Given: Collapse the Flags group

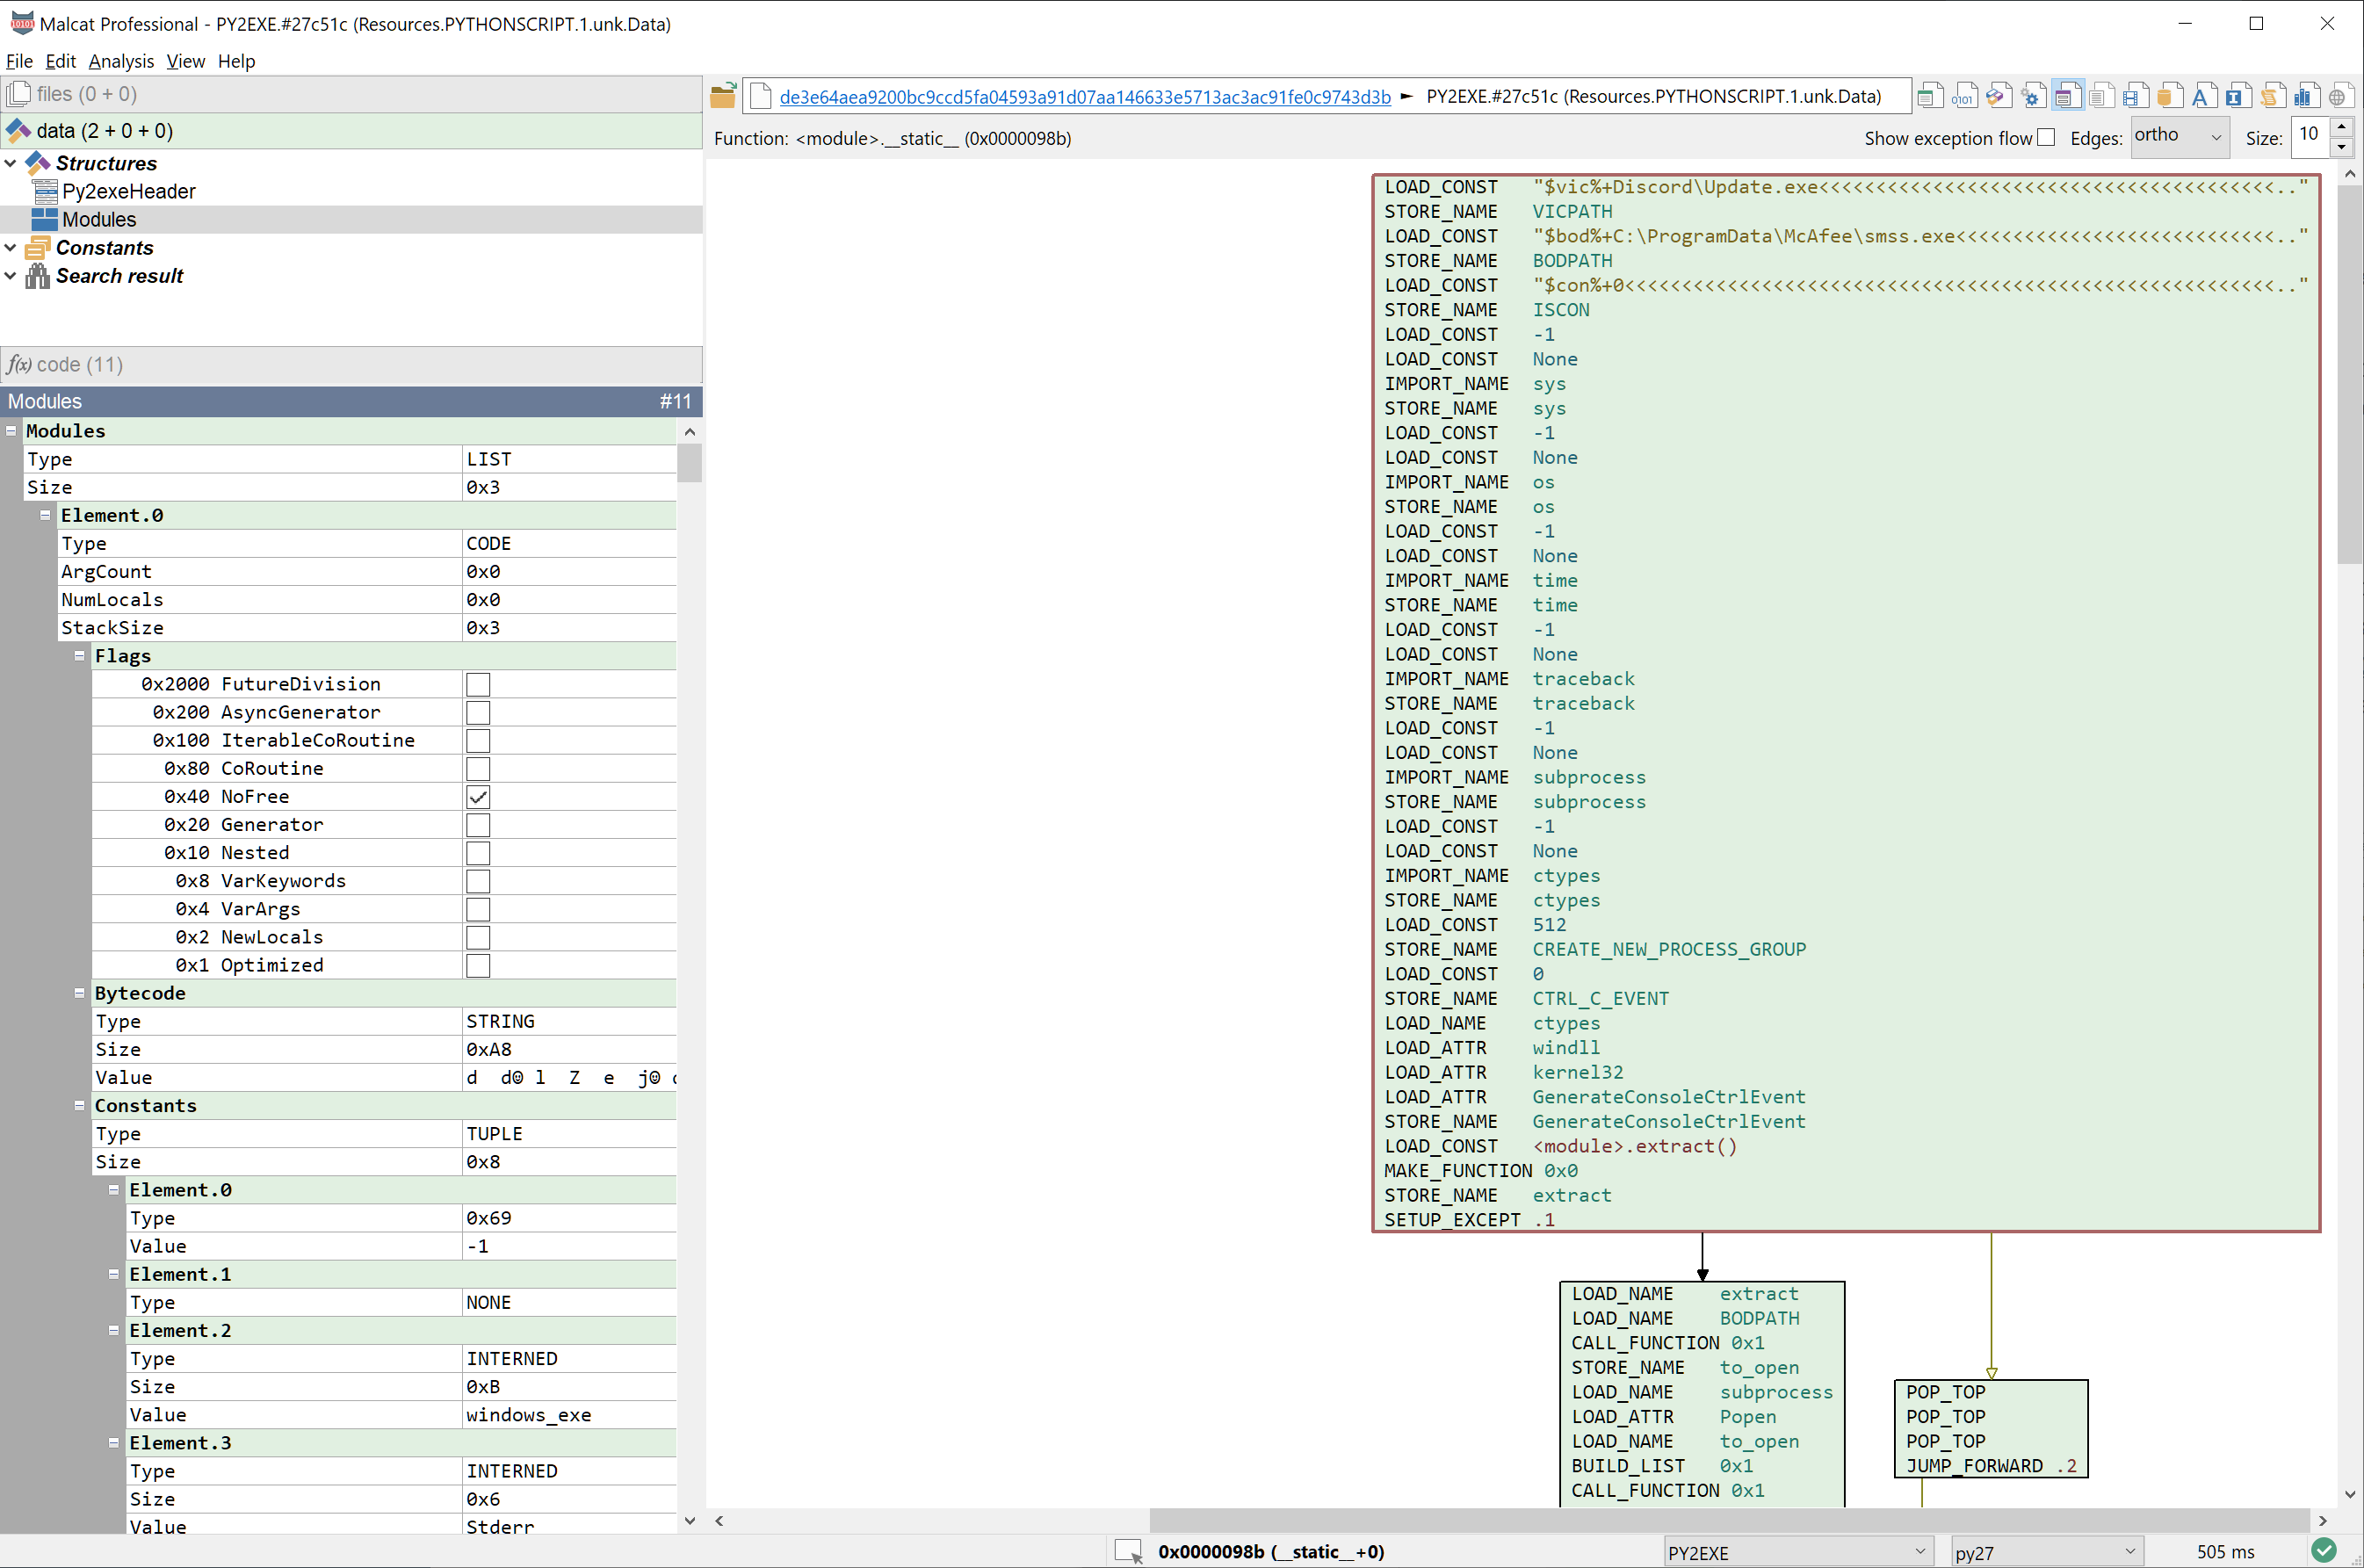Looking at the screenshot, I should pyautogui.click(x=79, y=656).
